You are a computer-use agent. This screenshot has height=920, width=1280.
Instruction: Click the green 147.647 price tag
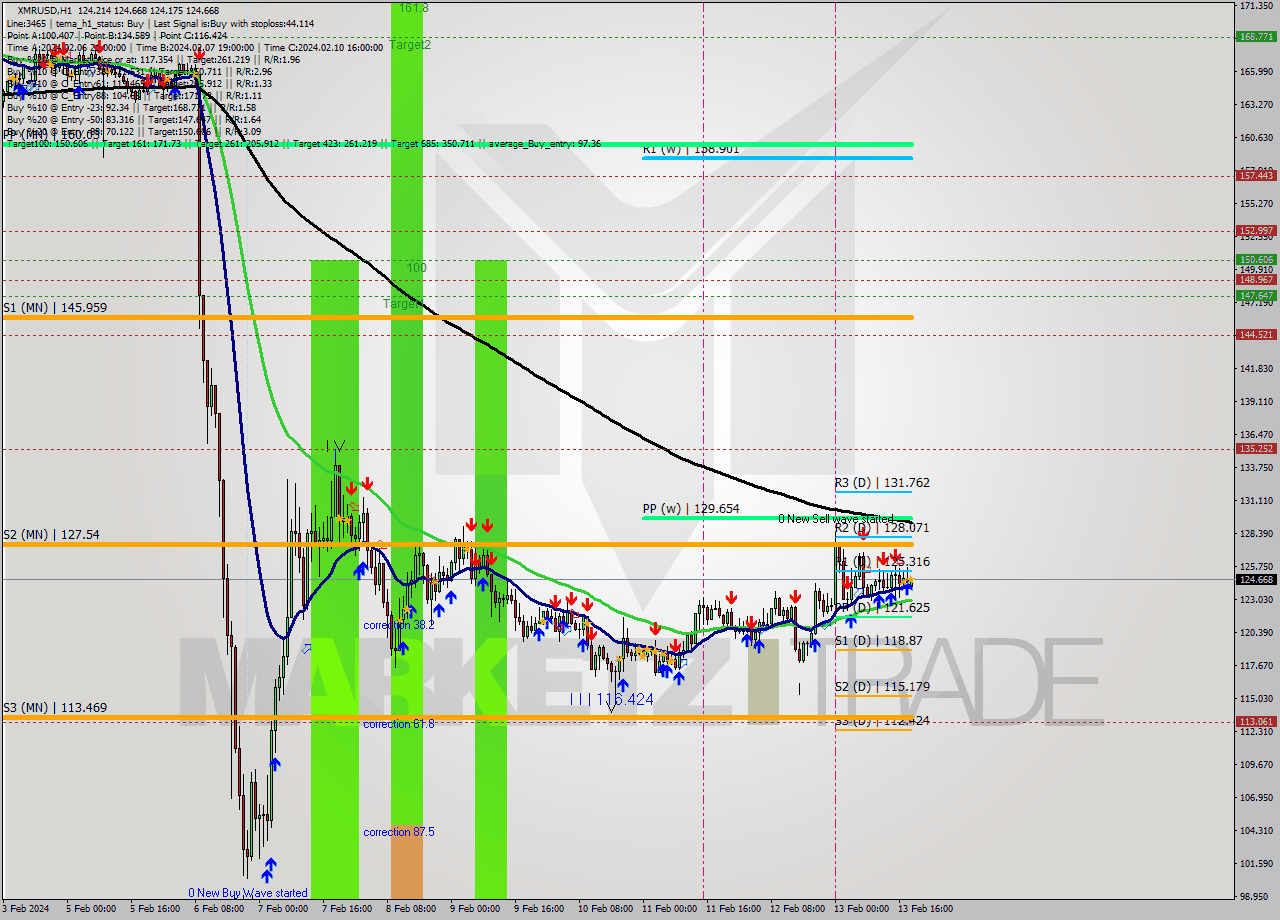tap(1256, 296)
